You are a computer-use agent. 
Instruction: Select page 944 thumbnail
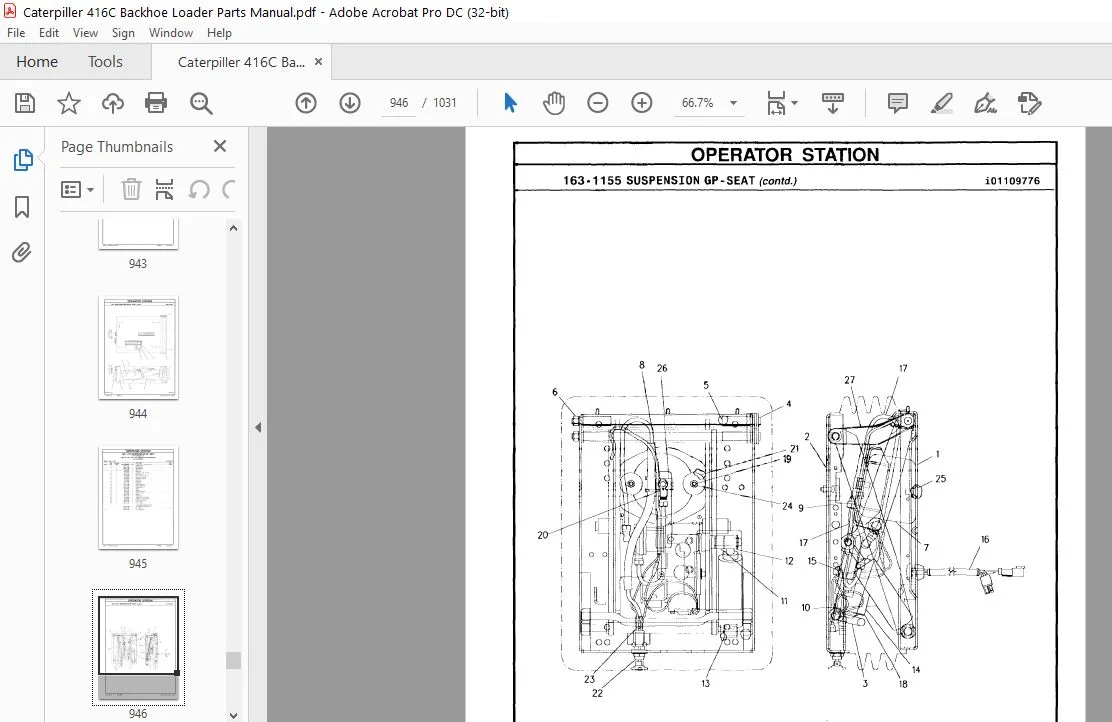(138, 348)
